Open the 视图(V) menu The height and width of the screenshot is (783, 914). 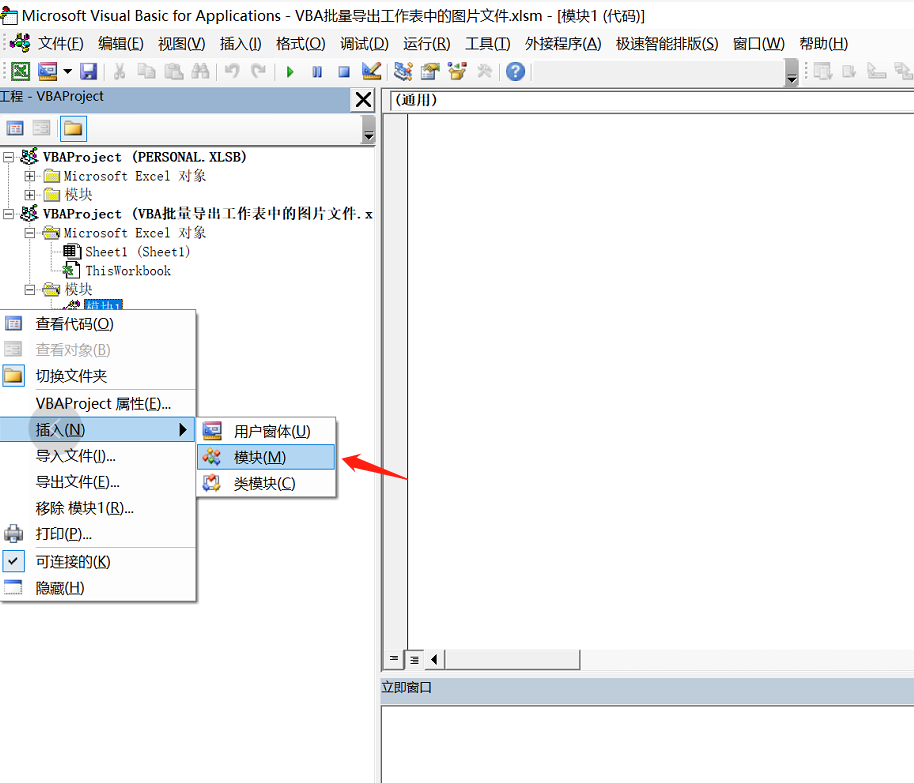click(x=181, y=44)
